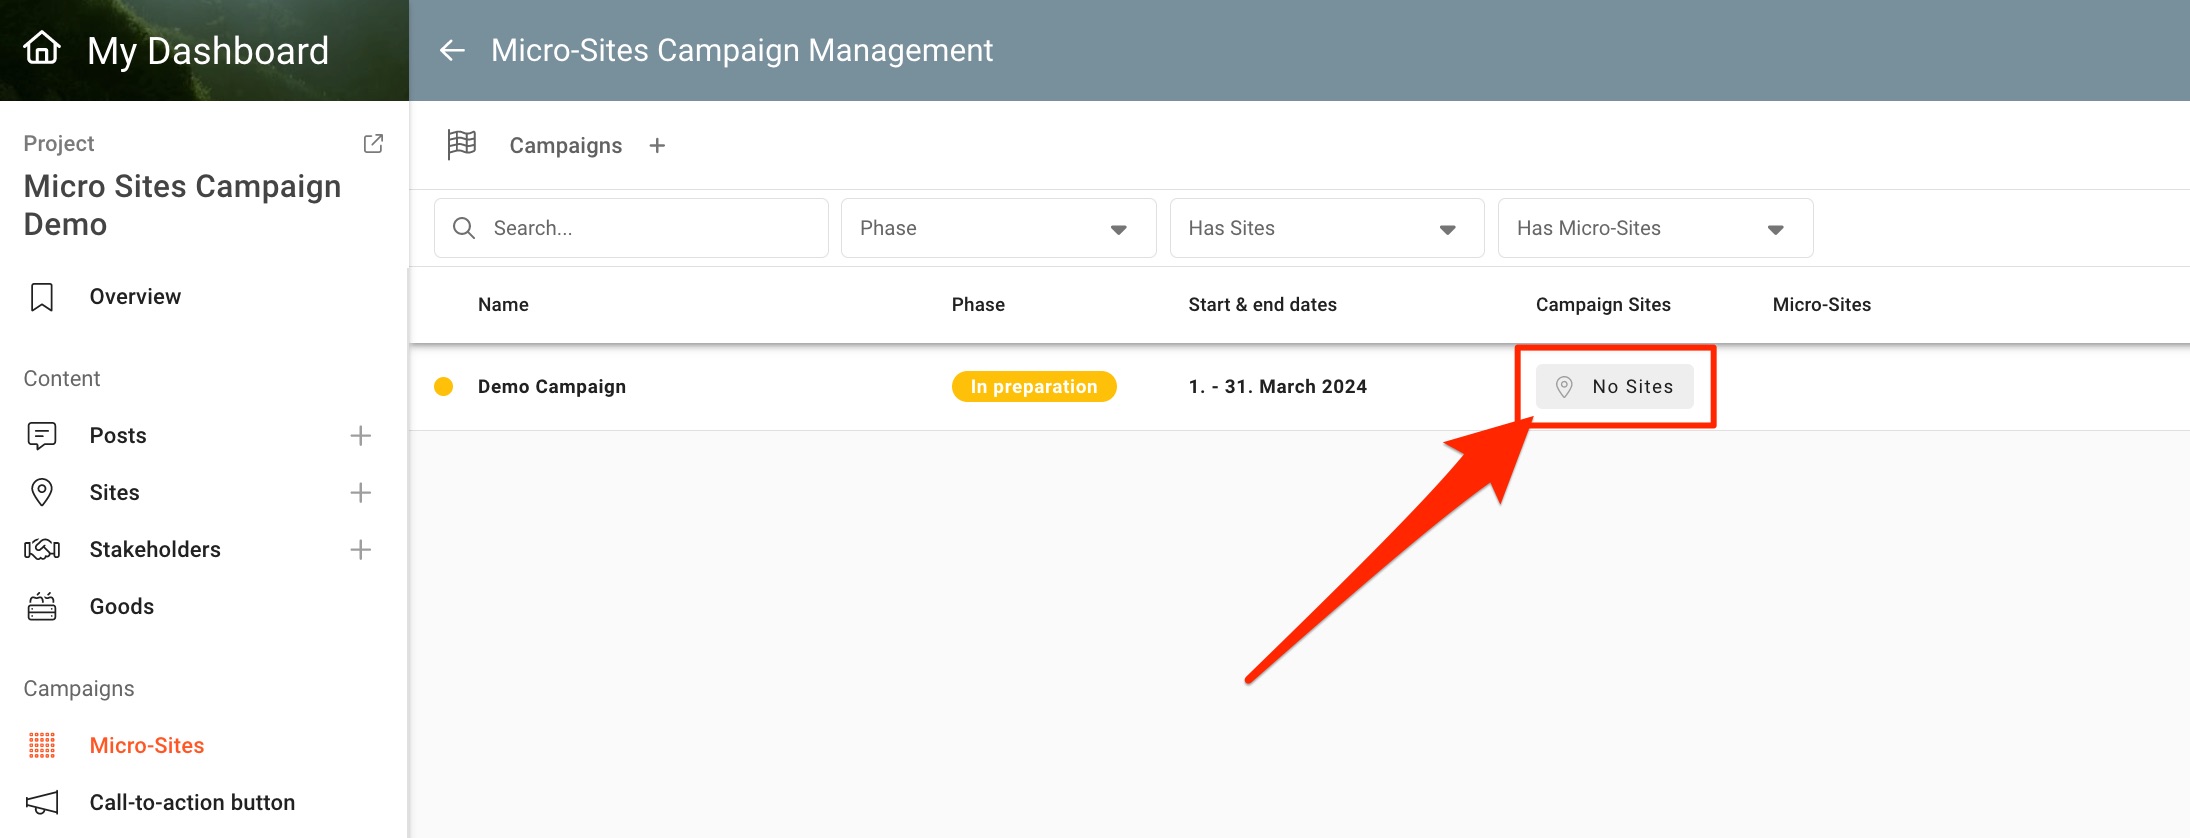Open the Has Sites filter dropdown
Image resolution: width=2190 pixels, height=838 pixels.
pos(1326,228)
